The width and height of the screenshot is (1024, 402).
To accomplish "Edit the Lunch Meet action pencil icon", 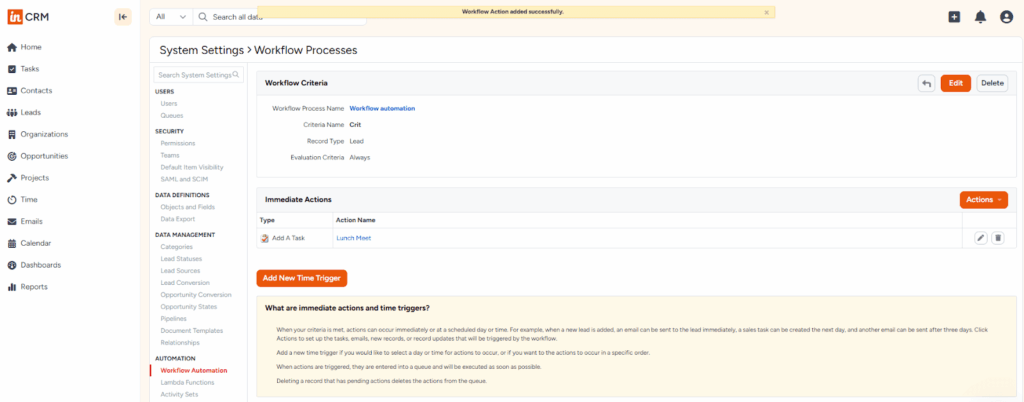I will pos(980,238).
